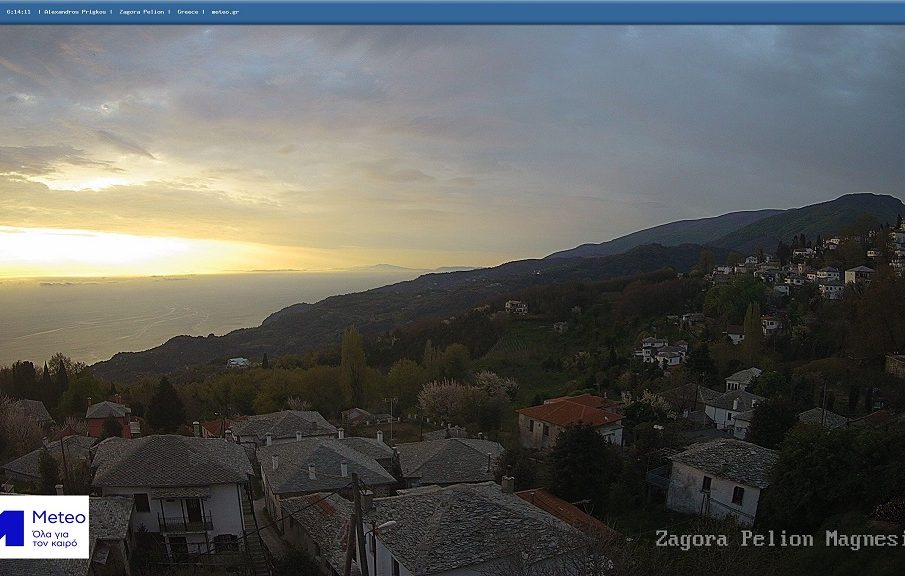The height and width of the screenshot is (576, 905).
Task: Click the Meteo brand name text
Action: 59,517
